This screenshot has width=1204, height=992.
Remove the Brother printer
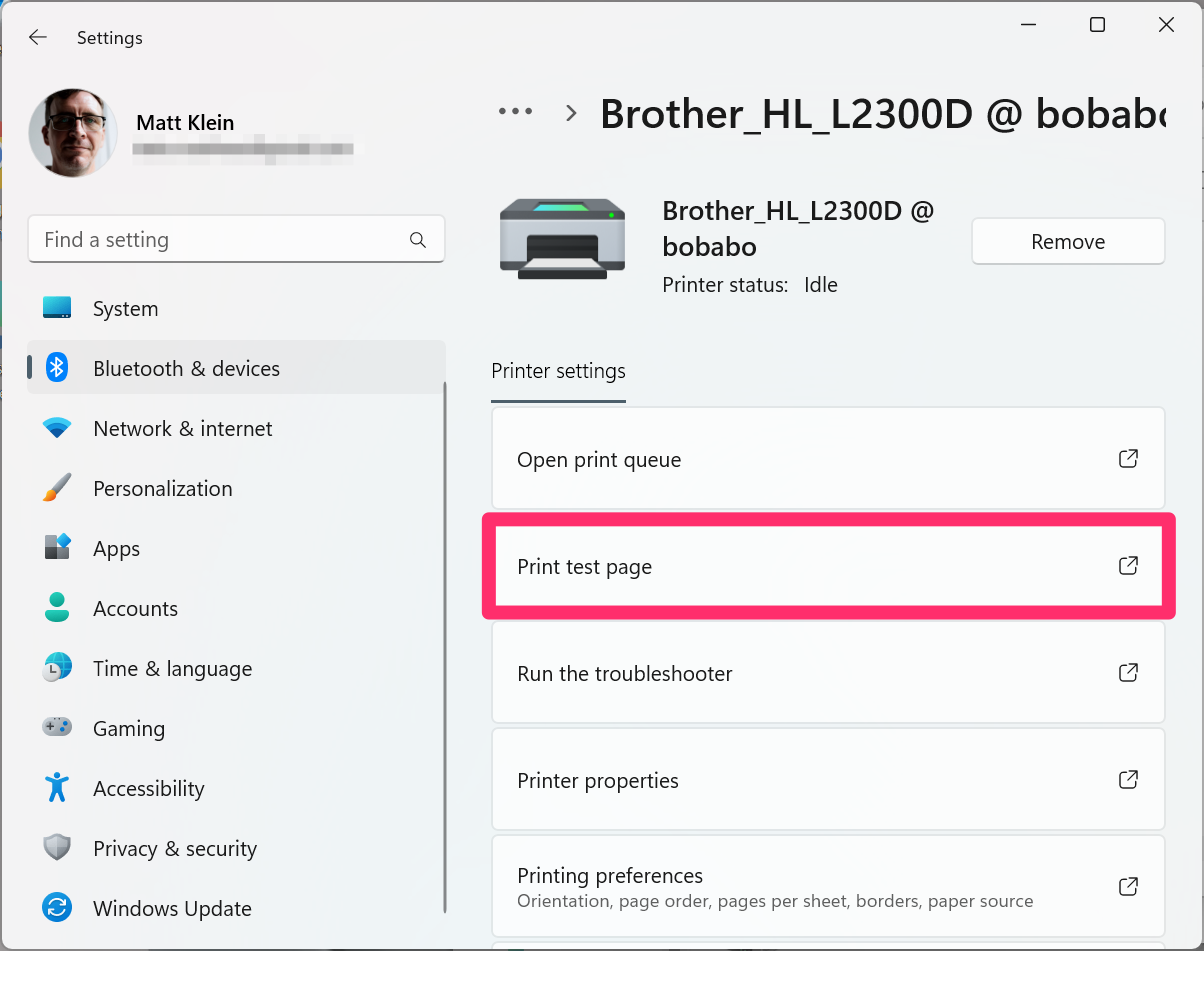tap(1068, 241)
